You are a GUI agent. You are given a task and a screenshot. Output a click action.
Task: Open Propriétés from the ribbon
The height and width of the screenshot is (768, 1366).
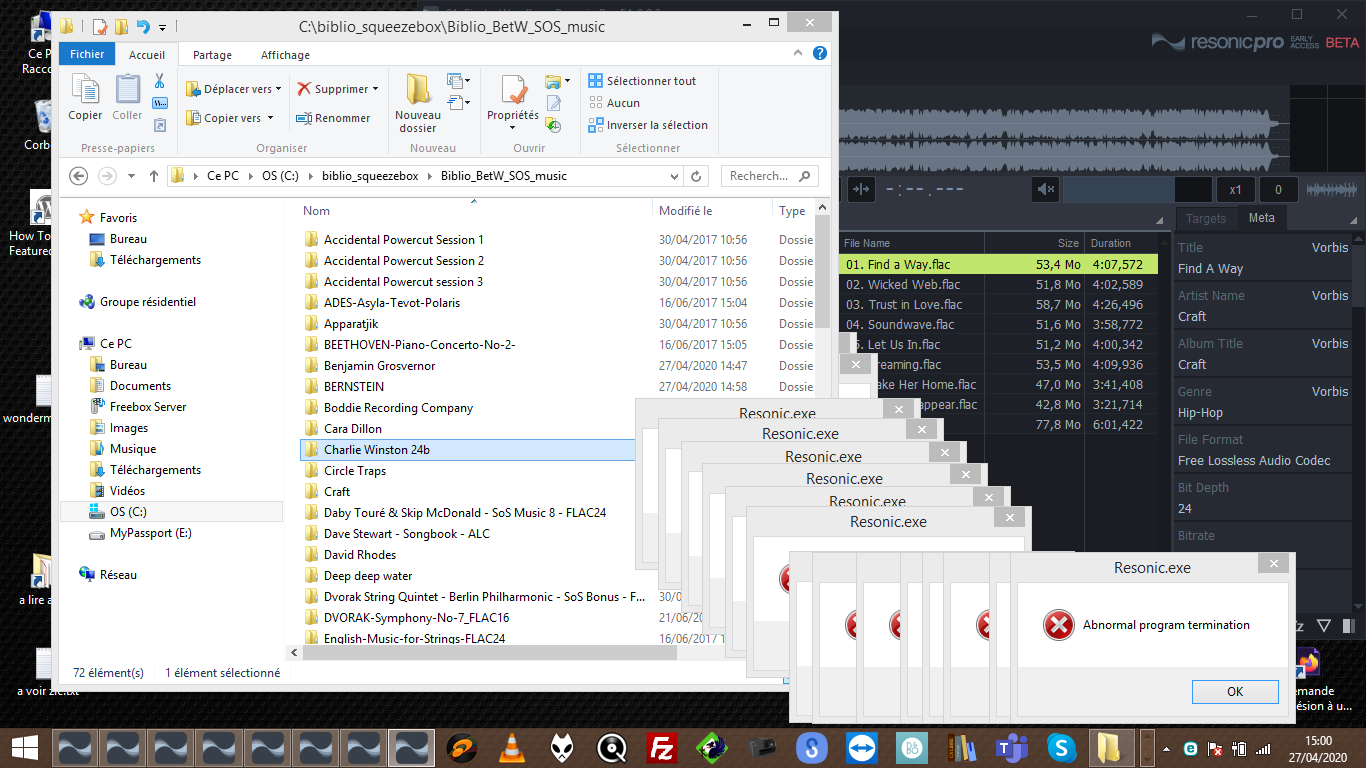[513, 92]
